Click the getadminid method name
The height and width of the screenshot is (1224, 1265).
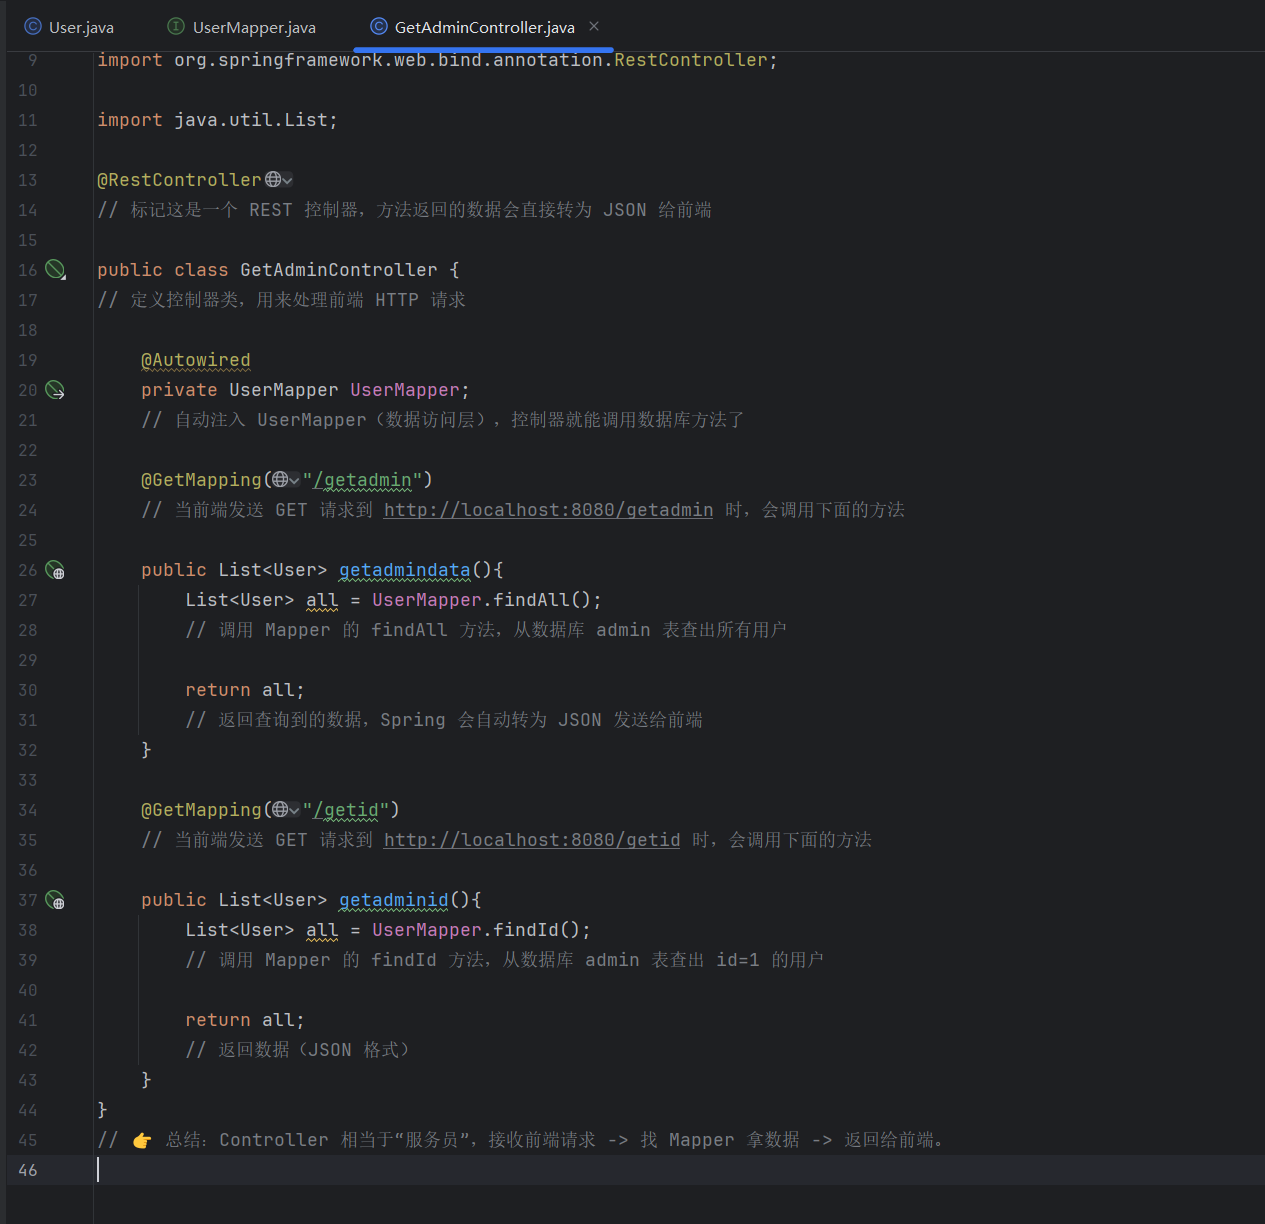[x=393, y=900]
